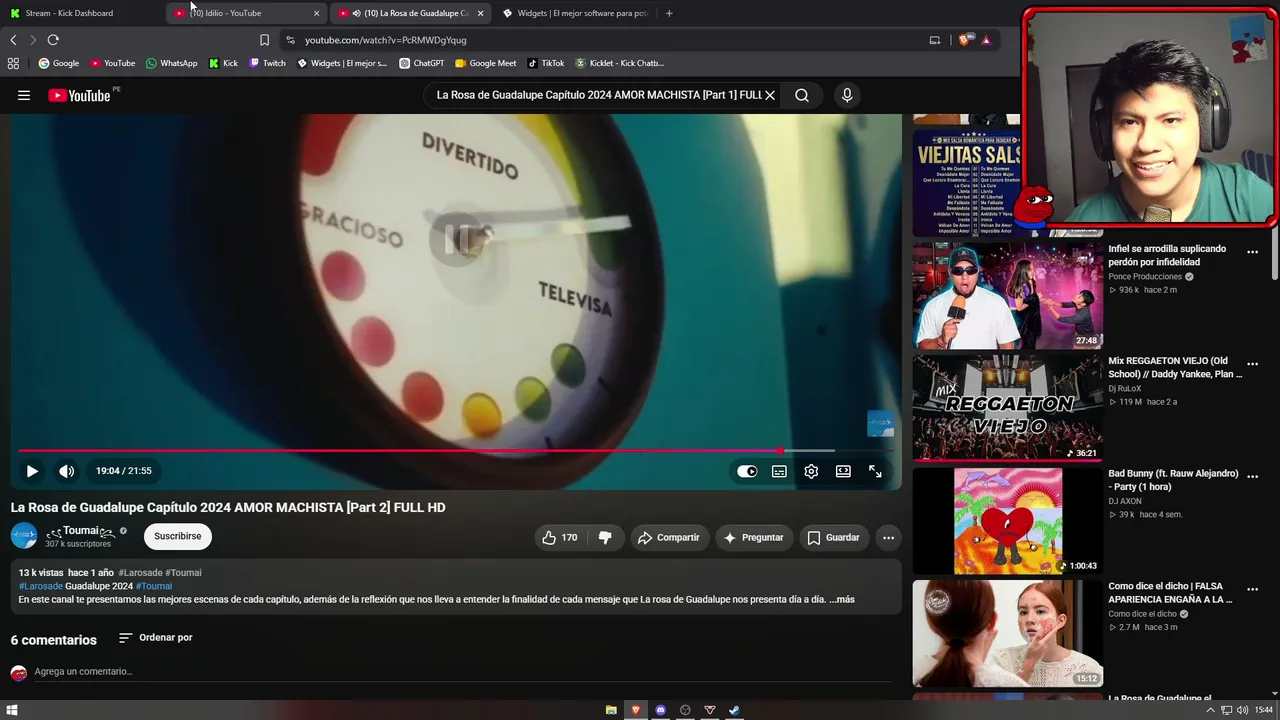Open more actions menu below the video

pos(888,537)
